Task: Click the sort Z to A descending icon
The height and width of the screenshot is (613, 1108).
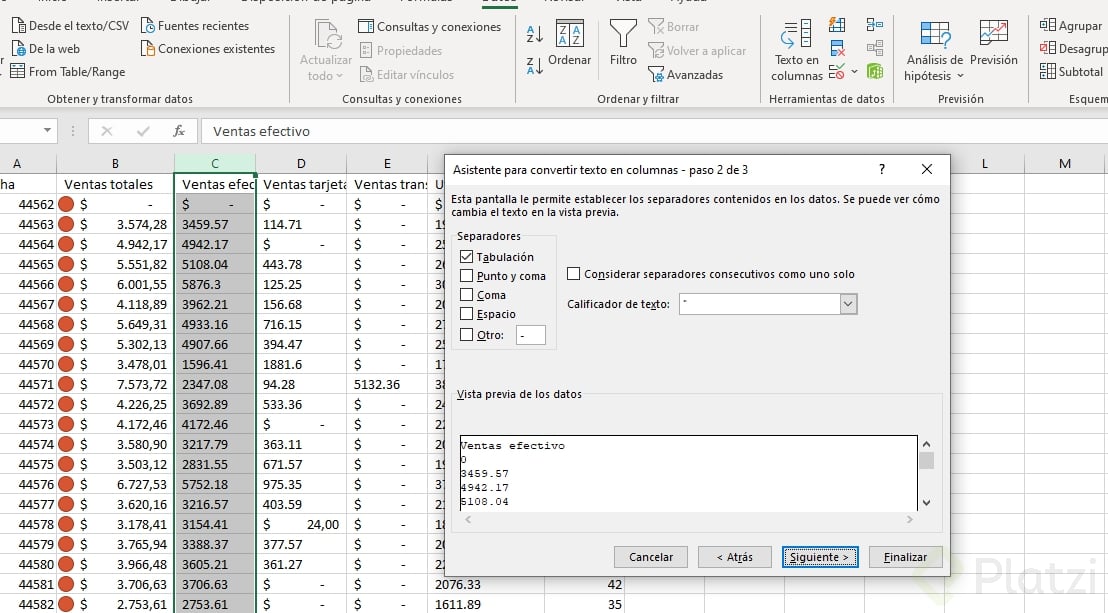Action: [x=534, y=66]
